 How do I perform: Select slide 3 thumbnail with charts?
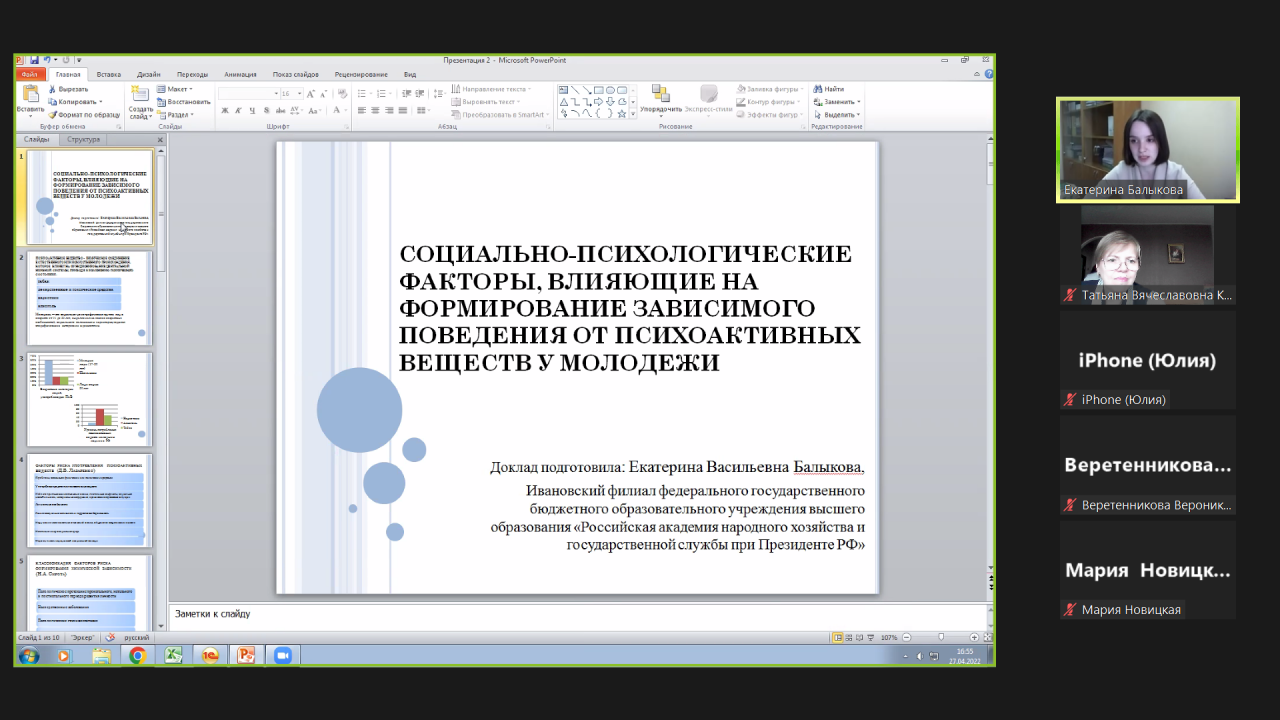[89, 399]
